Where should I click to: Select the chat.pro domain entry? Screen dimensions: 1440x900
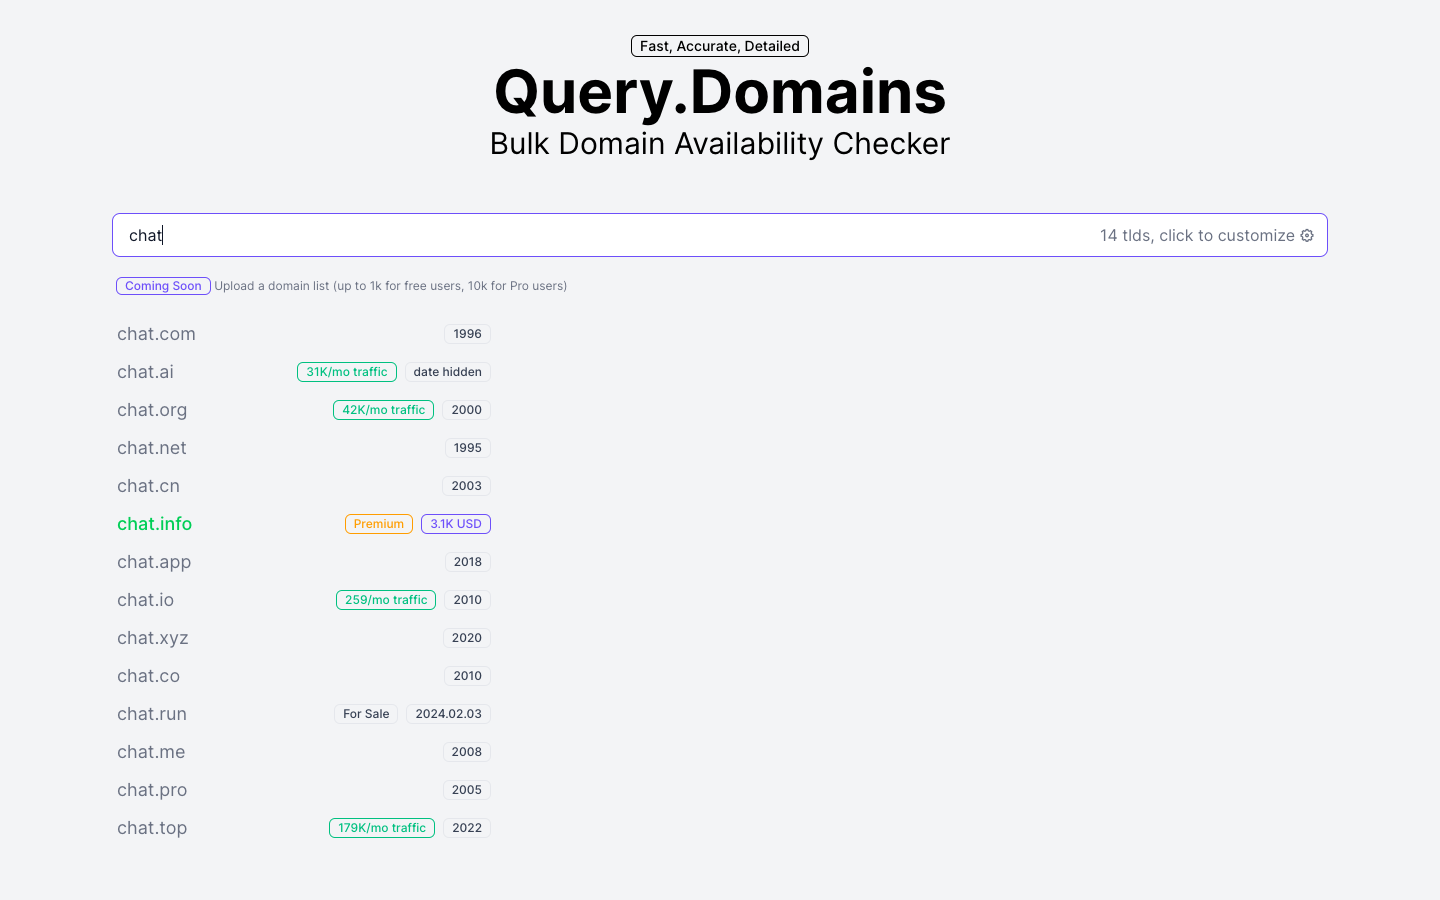[152, 789]
